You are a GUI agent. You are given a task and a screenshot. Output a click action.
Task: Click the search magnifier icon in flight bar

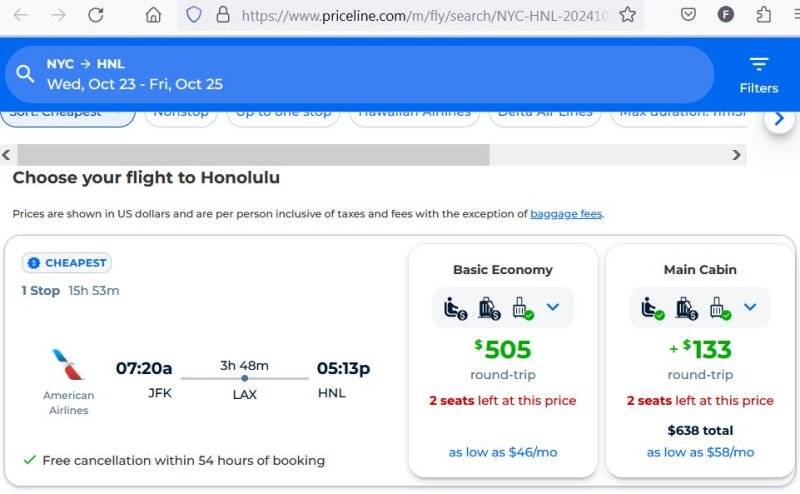point(25,74)
